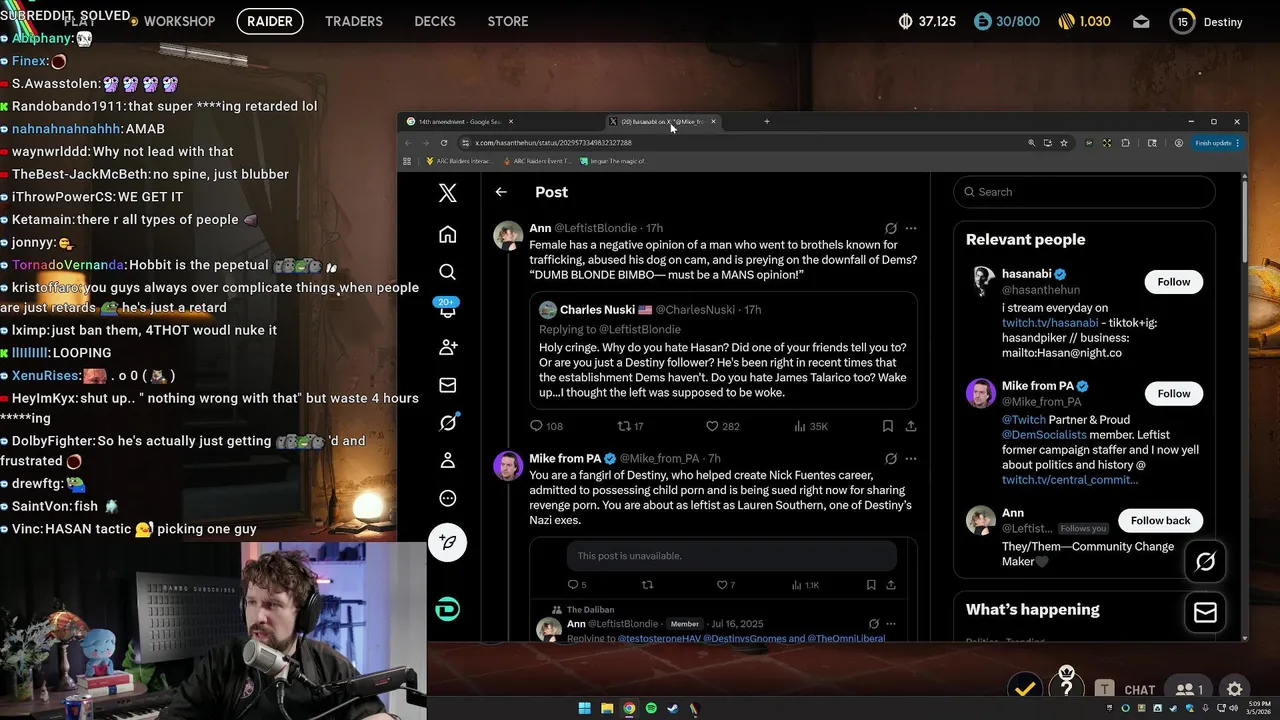Open X notifications bell with 20+ badge
The width and height of the screenshot is (1280, 720).
pos(447,309)
